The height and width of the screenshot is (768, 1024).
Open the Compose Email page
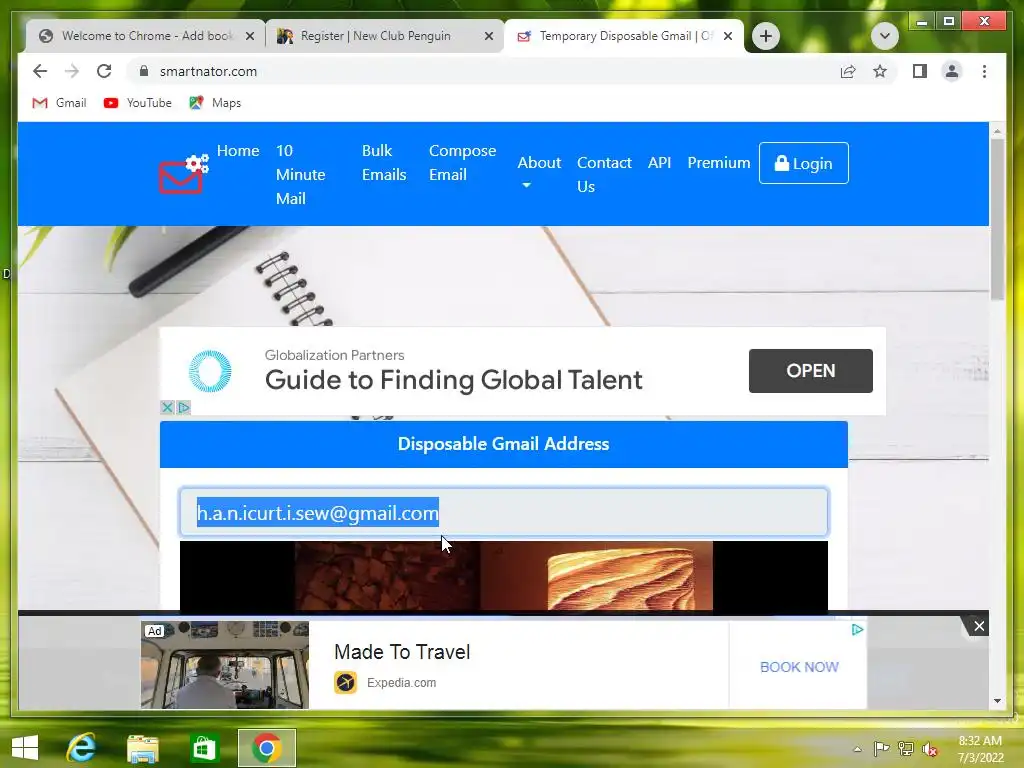[x=462, y=163]
